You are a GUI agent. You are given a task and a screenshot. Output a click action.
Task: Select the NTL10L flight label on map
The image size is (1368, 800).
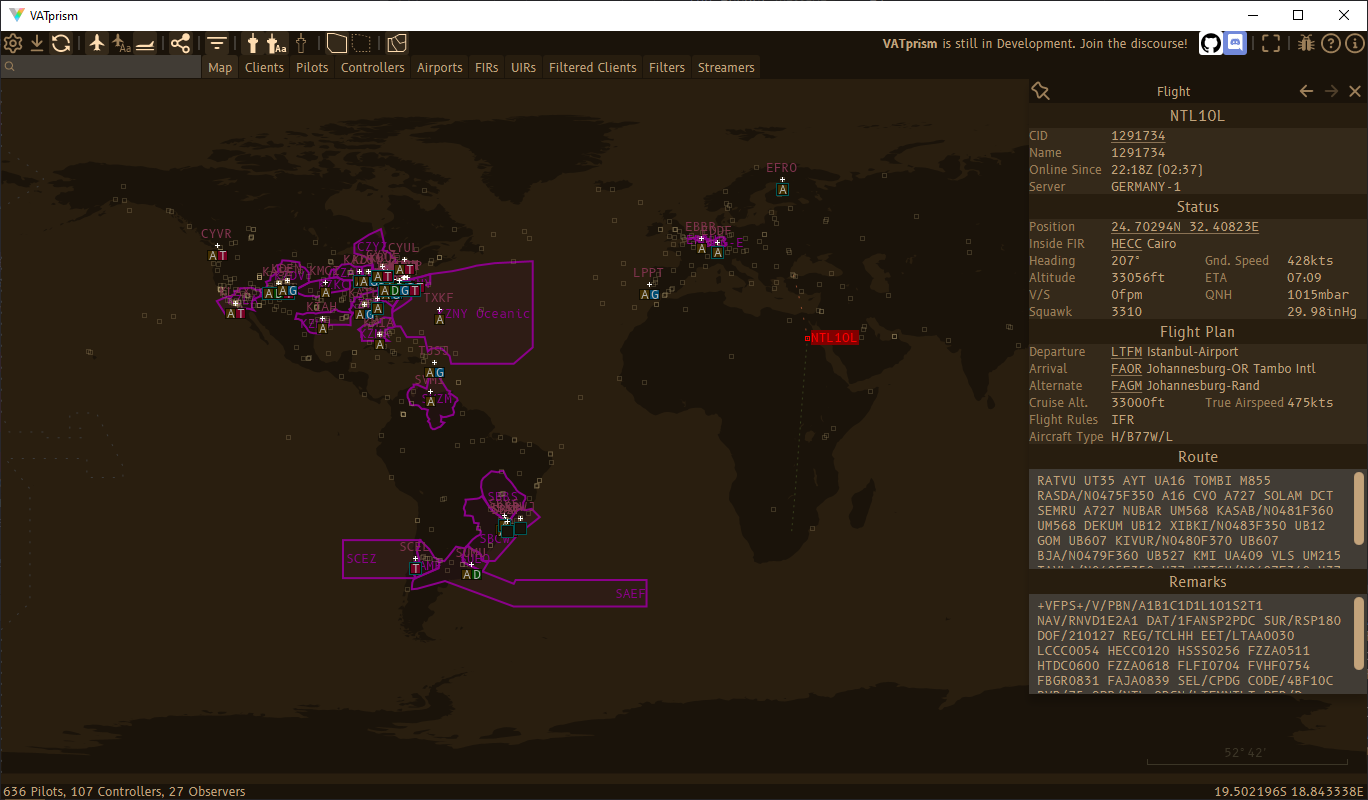coord(834,338)
